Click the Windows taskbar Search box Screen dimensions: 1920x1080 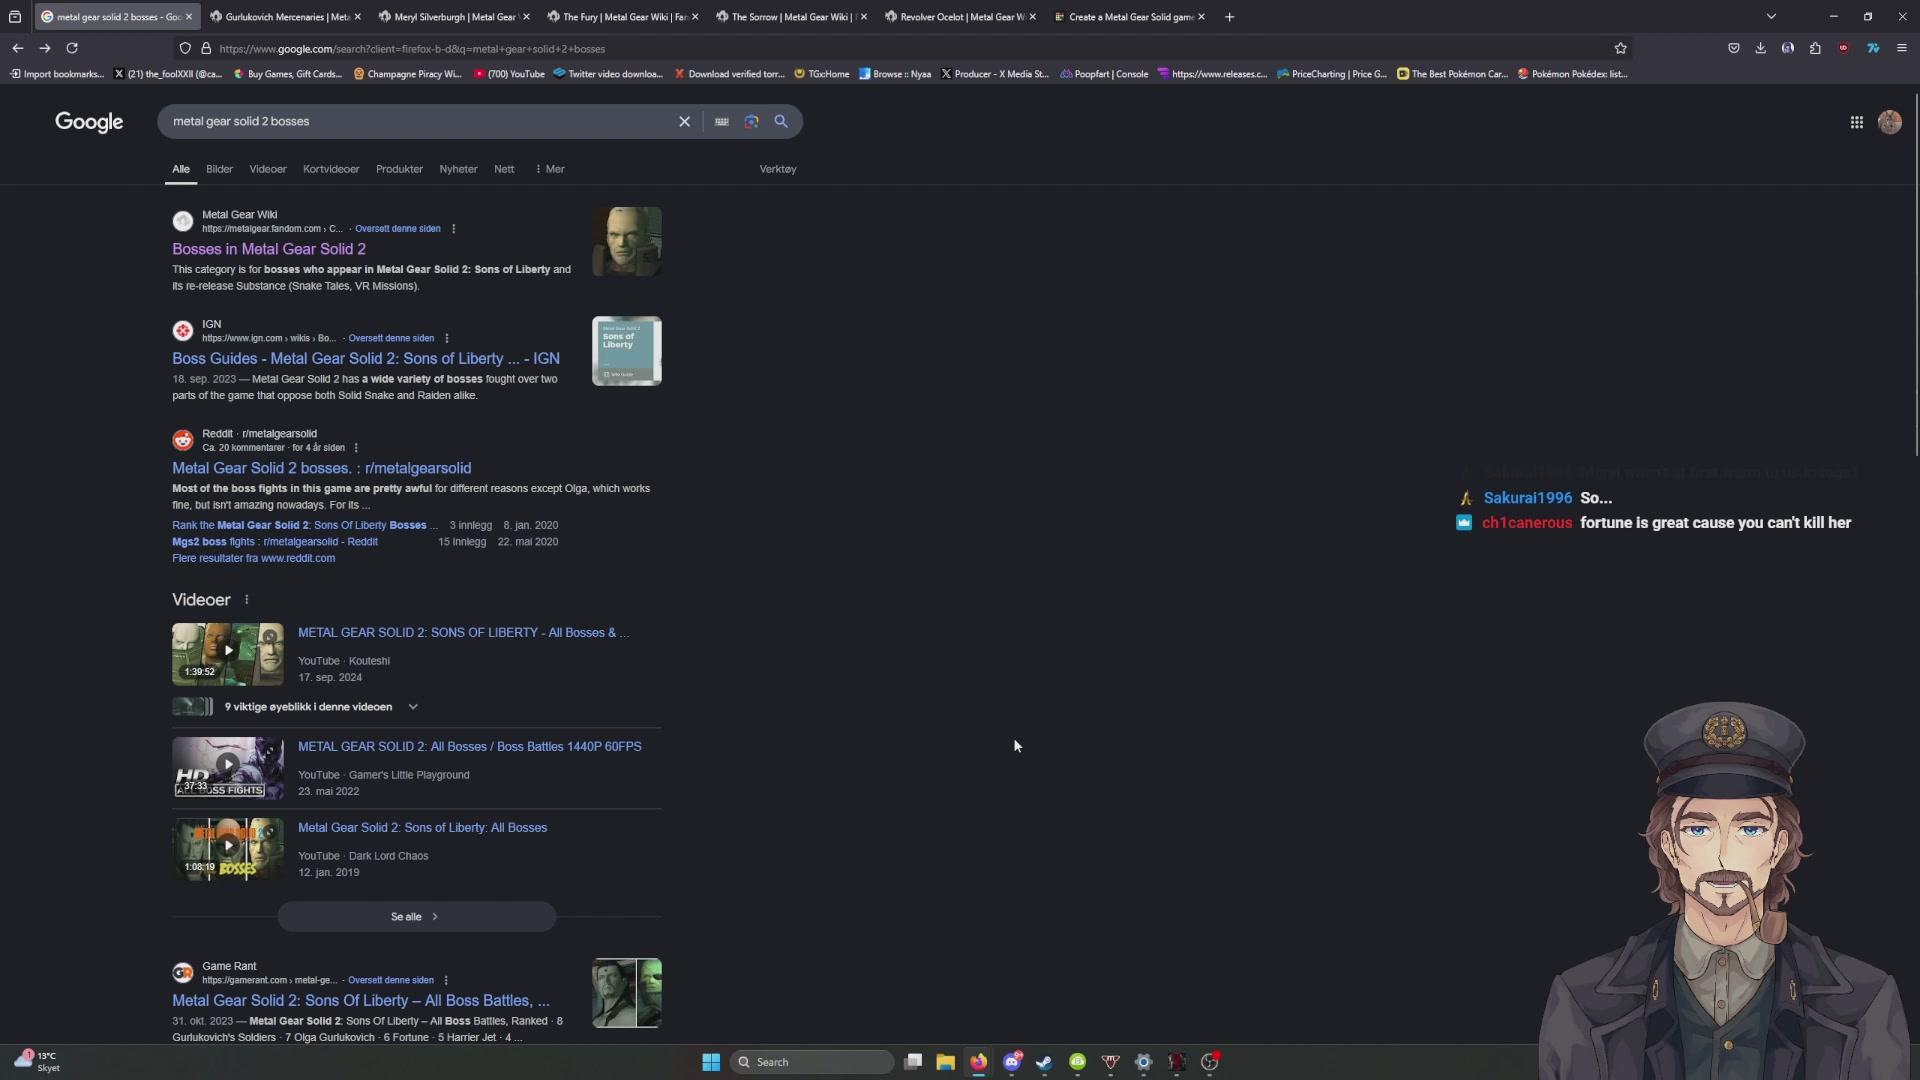[811, 1062]
